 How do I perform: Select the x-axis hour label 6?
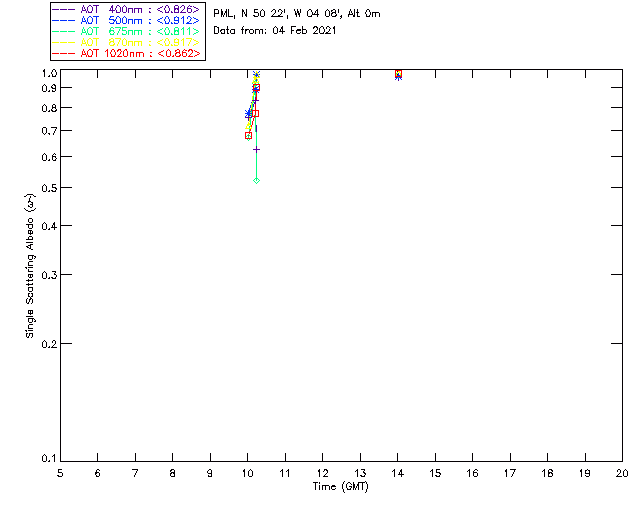click(x=98, y=473)
